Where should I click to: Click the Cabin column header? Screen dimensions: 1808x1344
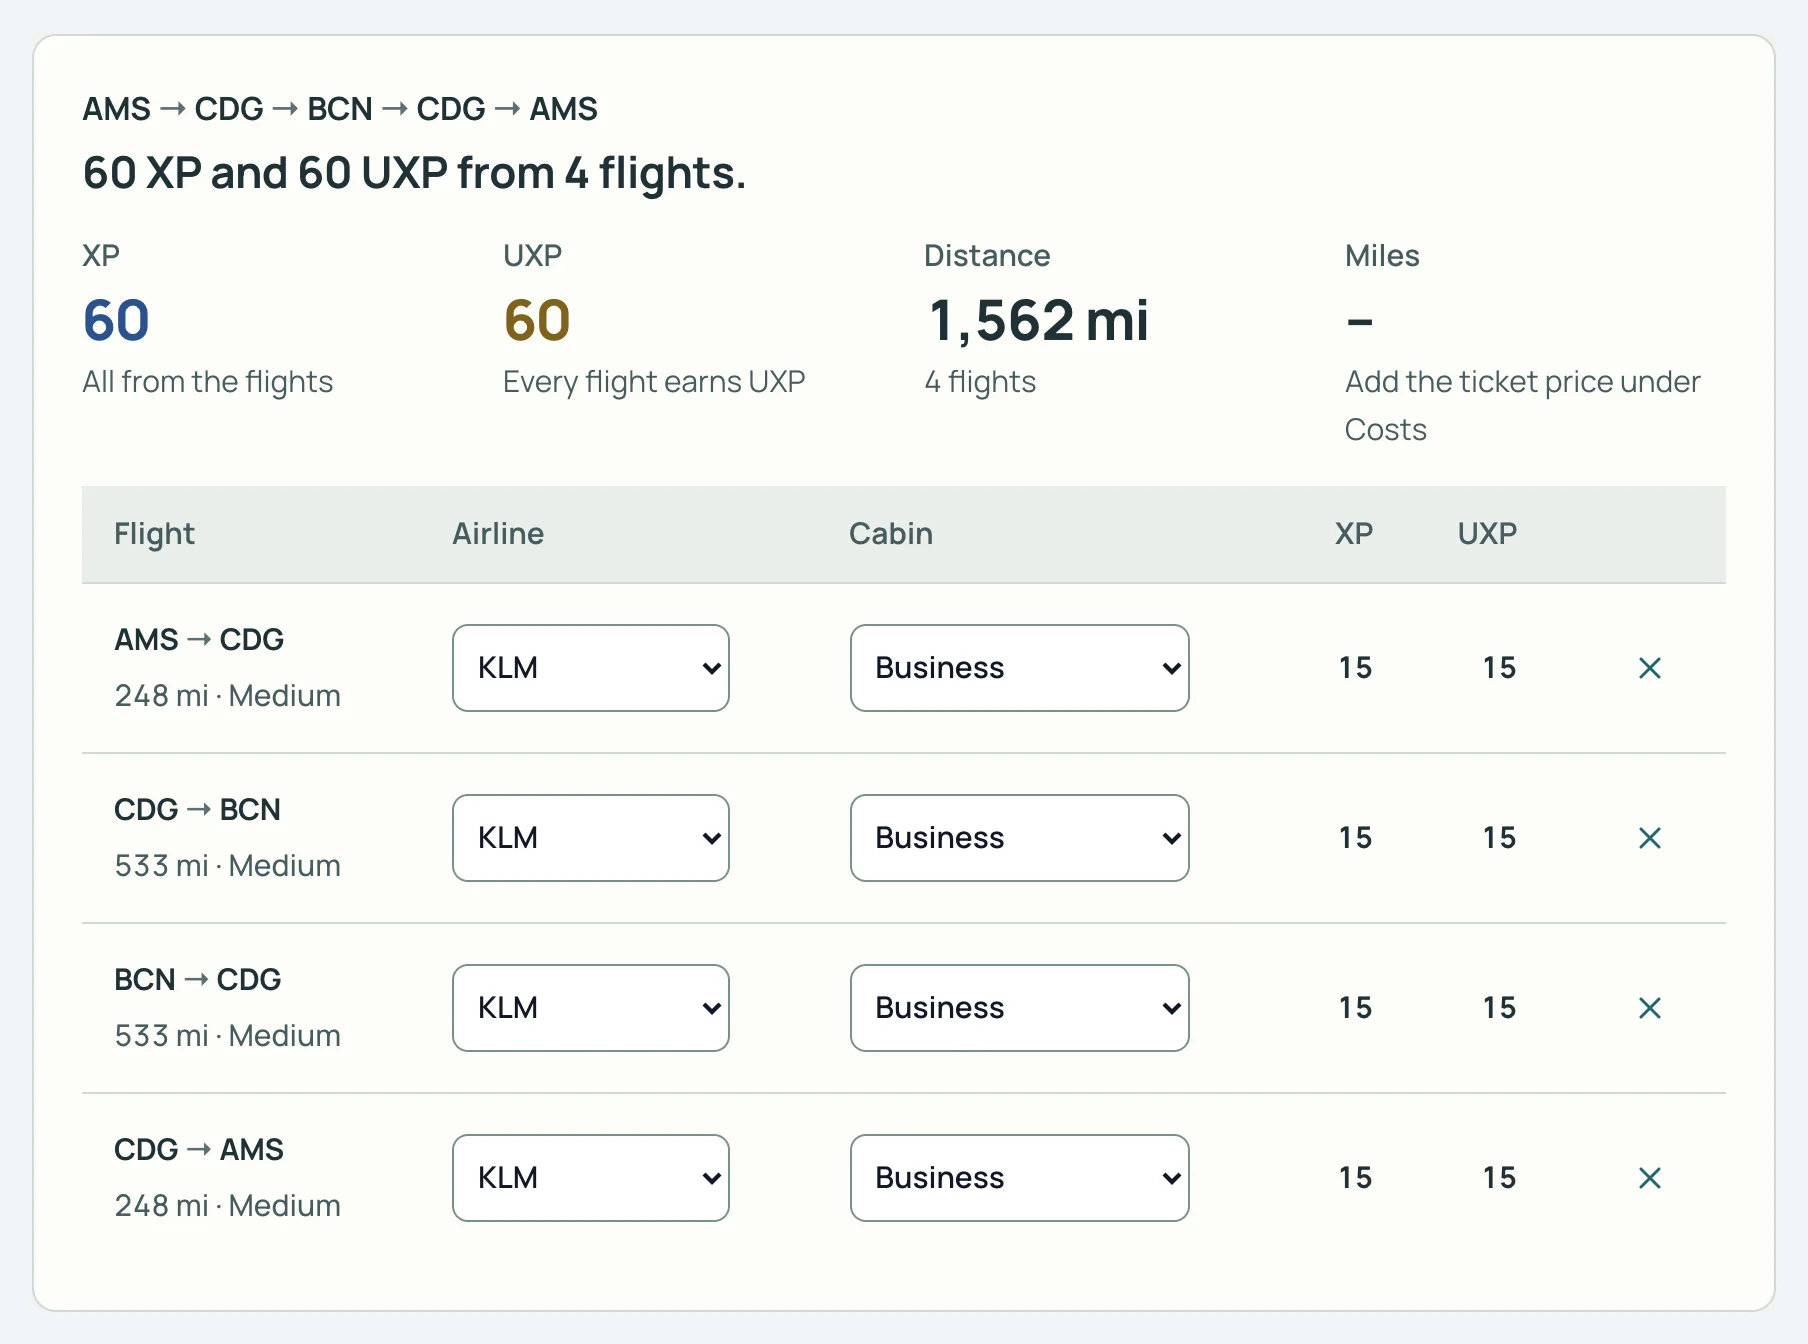pos(891,534)
